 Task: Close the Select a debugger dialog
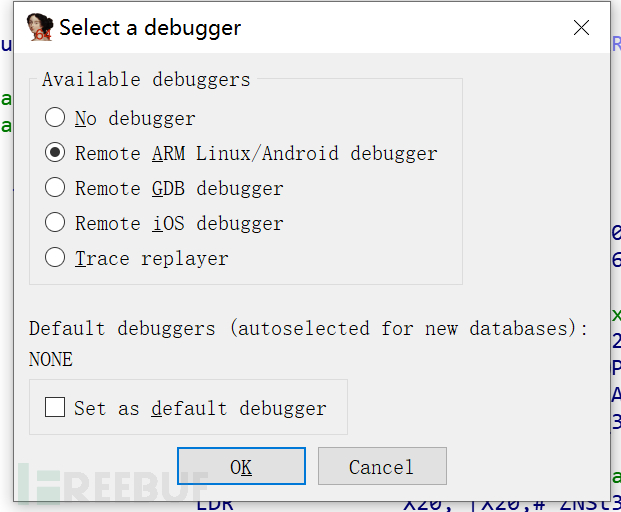coord(581,27)
